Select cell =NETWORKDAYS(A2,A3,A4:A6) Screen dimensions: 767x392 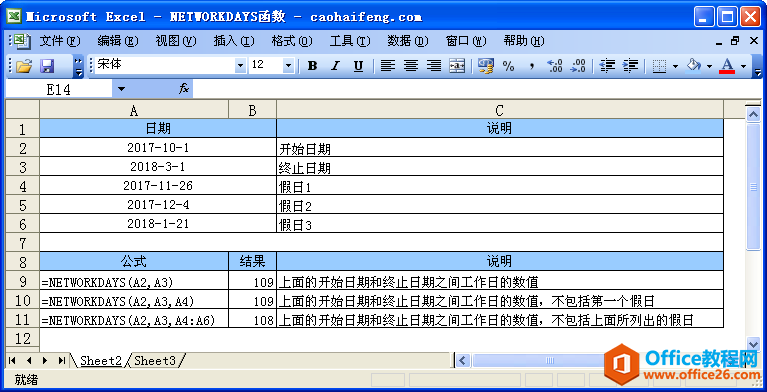[x=134, y=319]
